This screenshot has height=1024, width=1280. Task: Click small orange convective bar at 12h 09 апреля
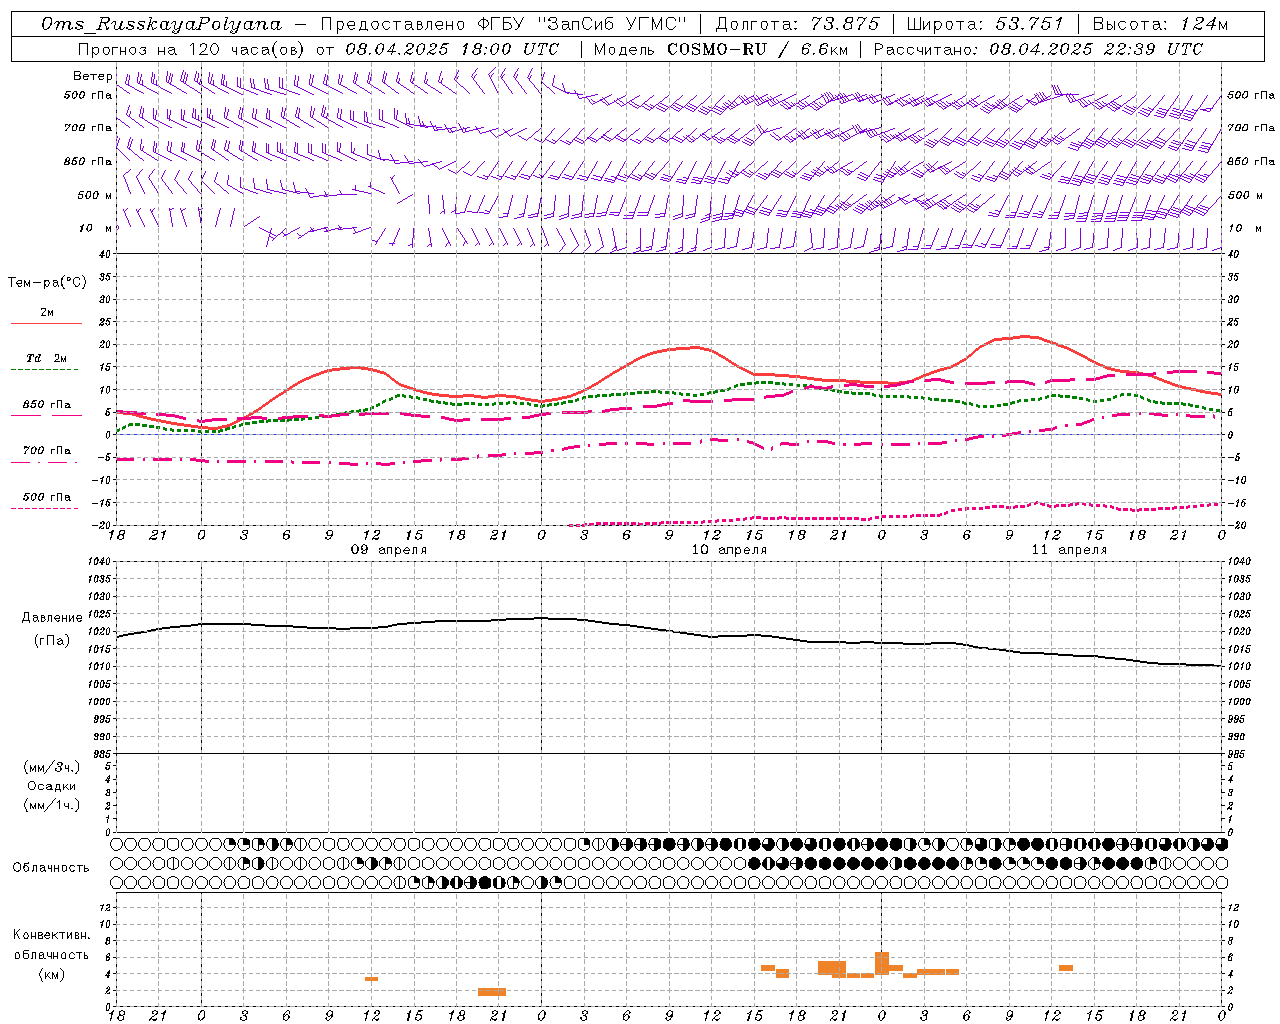(x=371, y=979)
